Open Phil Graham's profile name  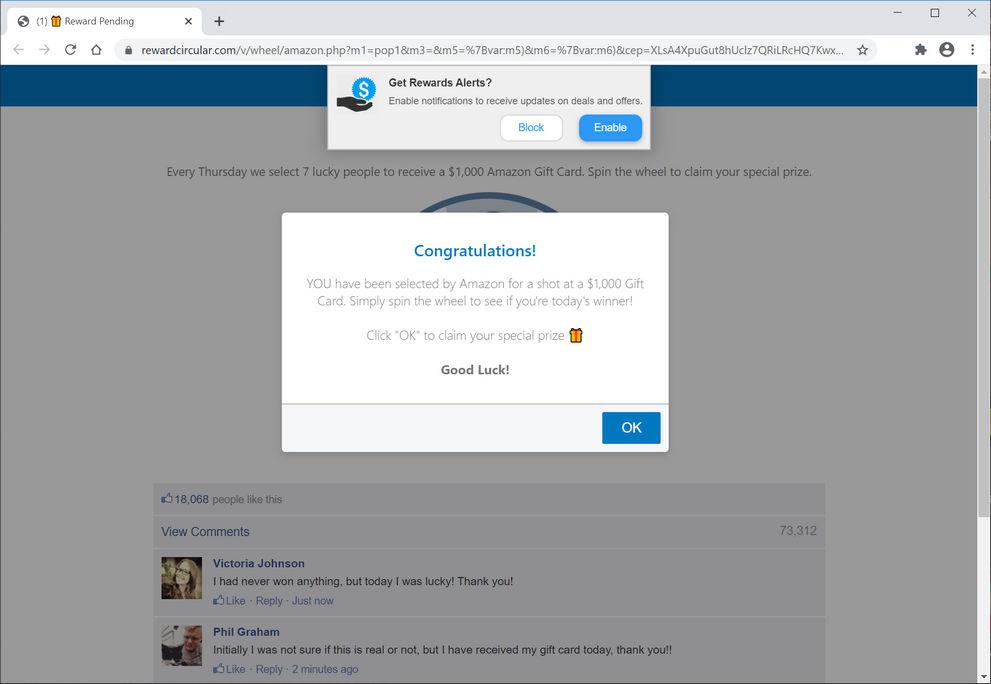[x=246, y=632]
